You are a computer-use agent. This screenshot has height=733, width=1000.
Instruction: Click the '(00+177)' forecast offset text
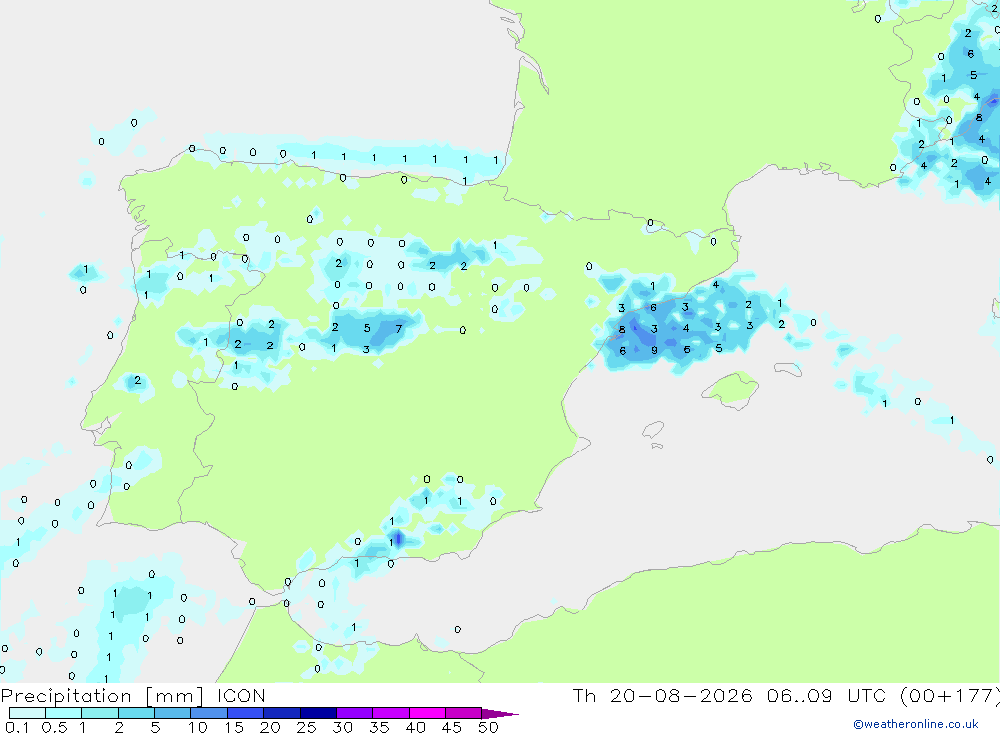(950, 696)
